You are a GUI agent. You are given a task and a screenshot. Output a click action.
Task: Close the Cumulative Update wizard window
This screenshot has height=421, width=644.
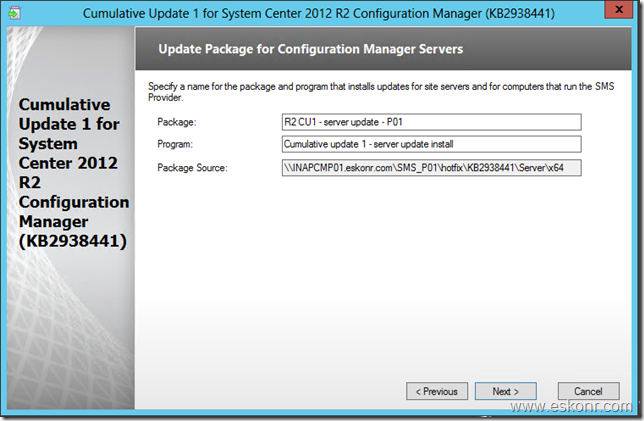(619, 9)
